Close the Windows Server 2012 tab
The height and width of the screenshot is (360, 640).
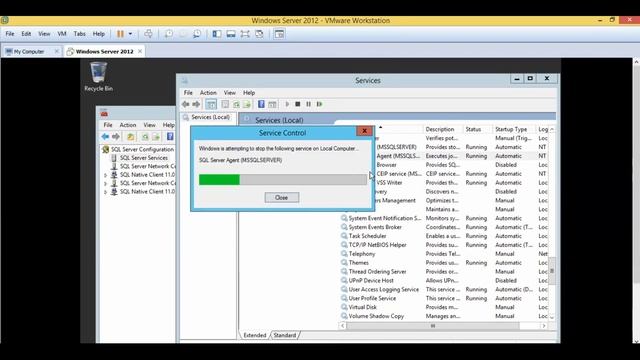click(x=140, y=51)
